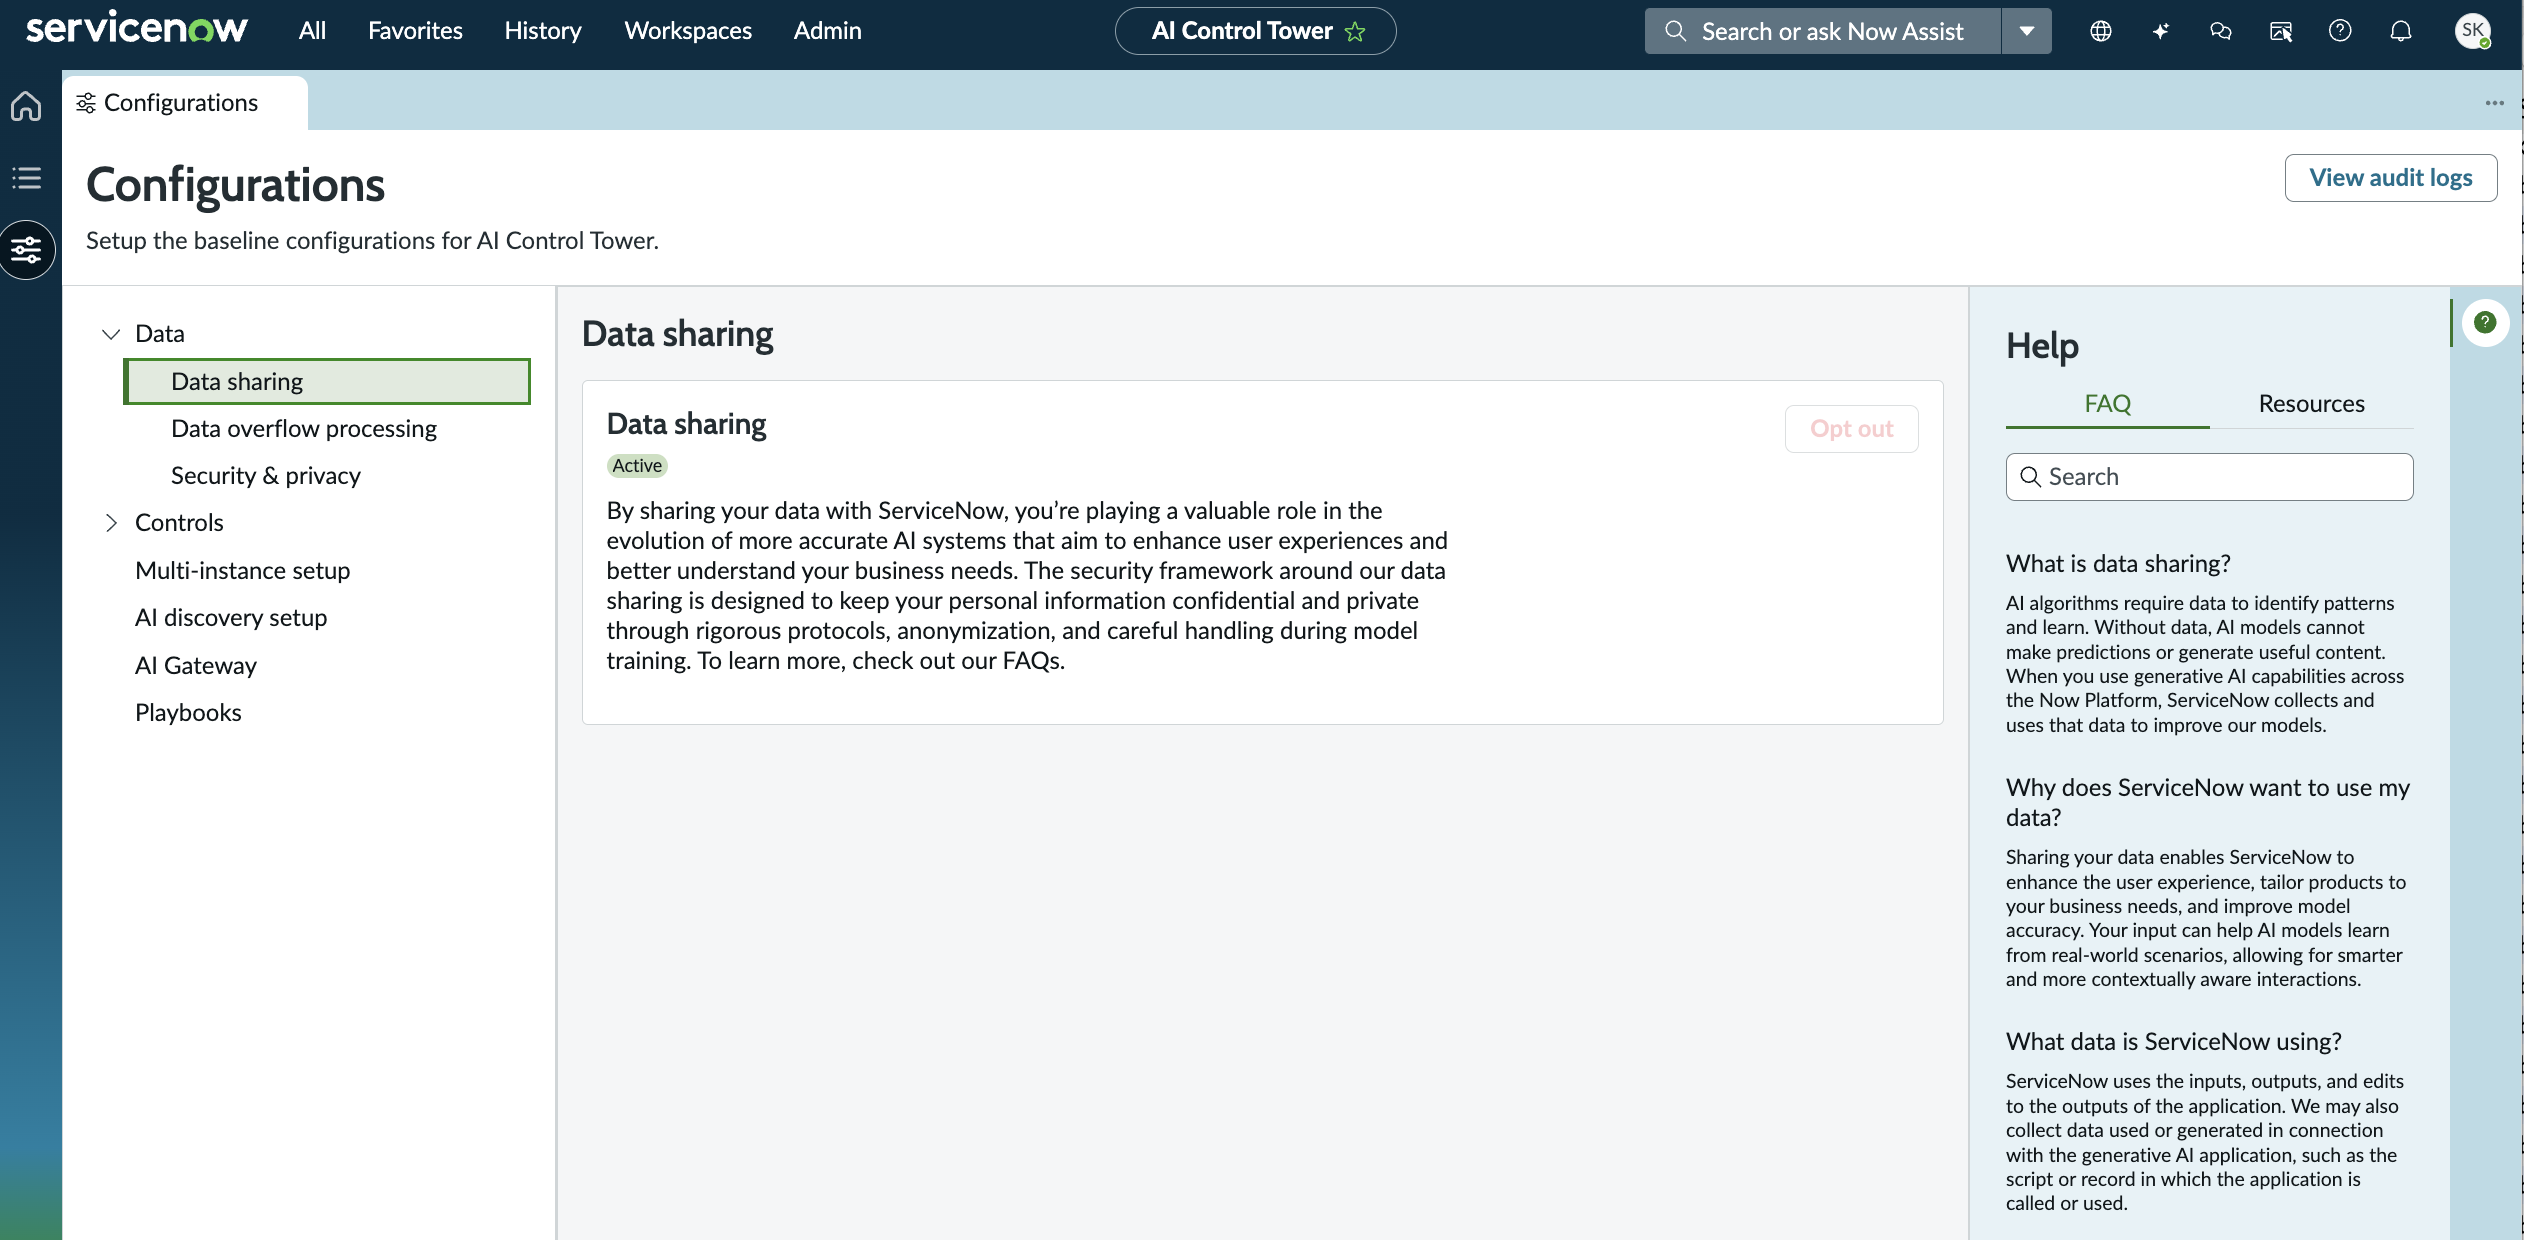The height and width of the screenshot is (1240, 2524).
Task: Open the notifications bell
Action: [2401, 31]
